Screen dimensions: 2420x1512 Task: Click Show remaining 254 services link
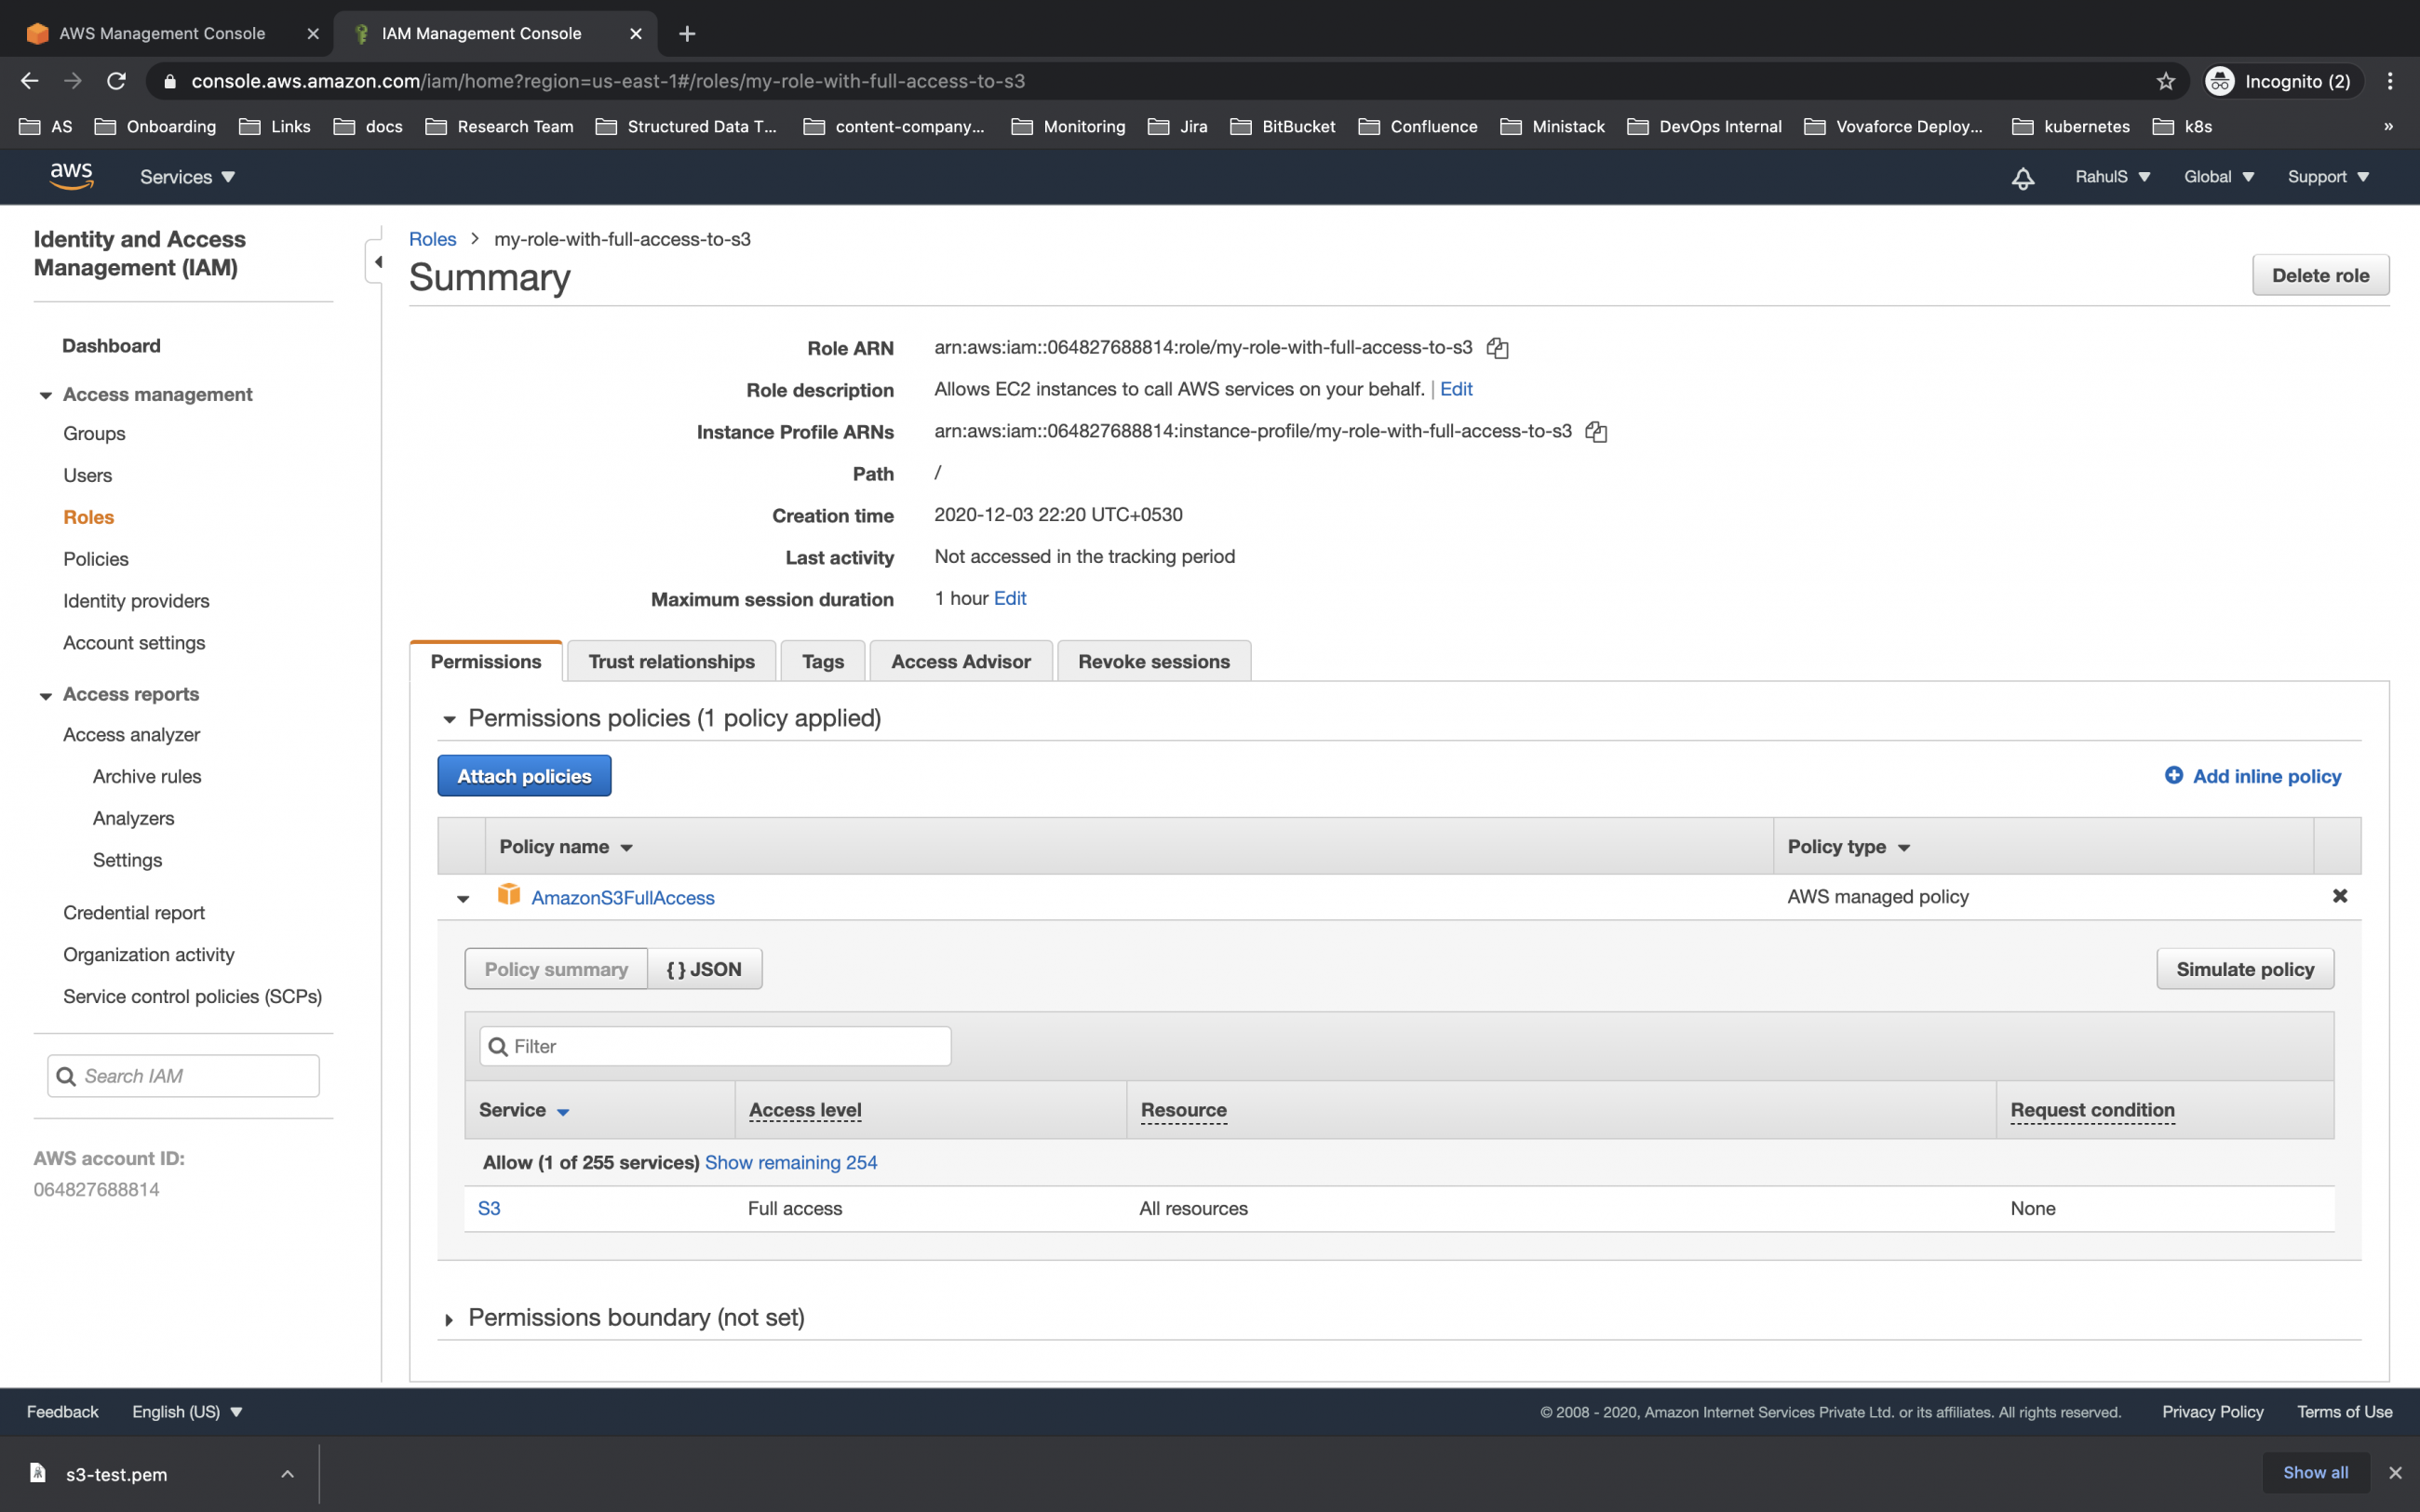791,1162
